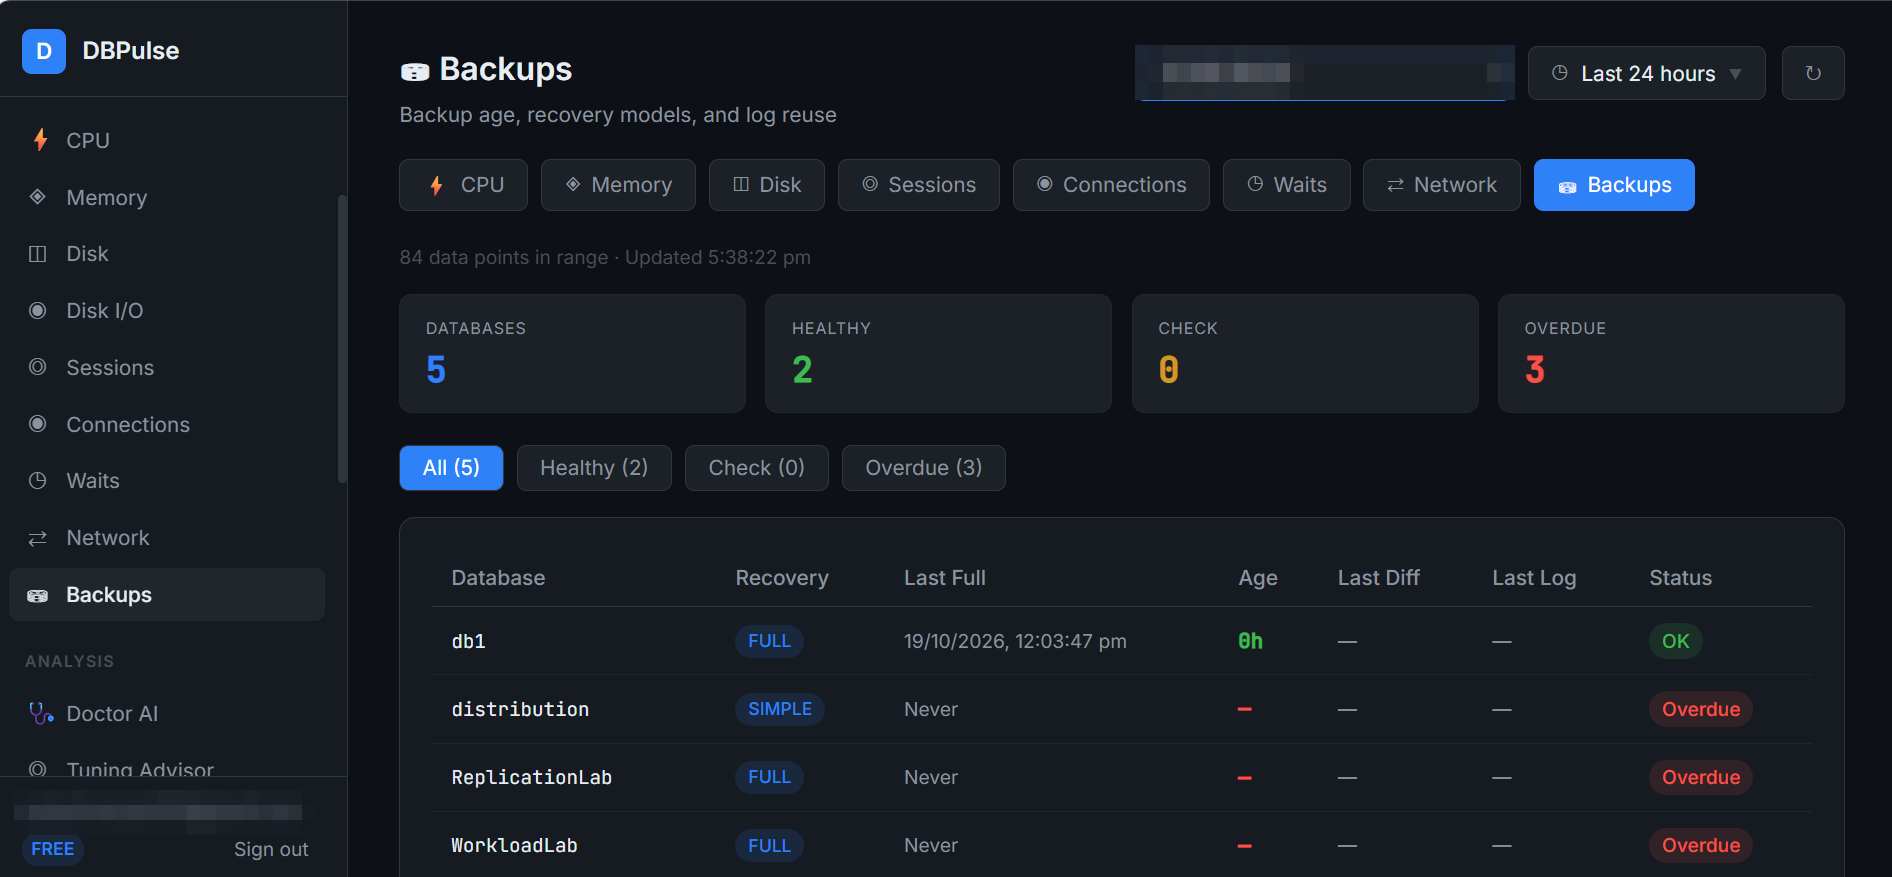This screenshot has width=1892, height=877.
Task: Click the DBPulse logo icon
Action: (44, 51)
